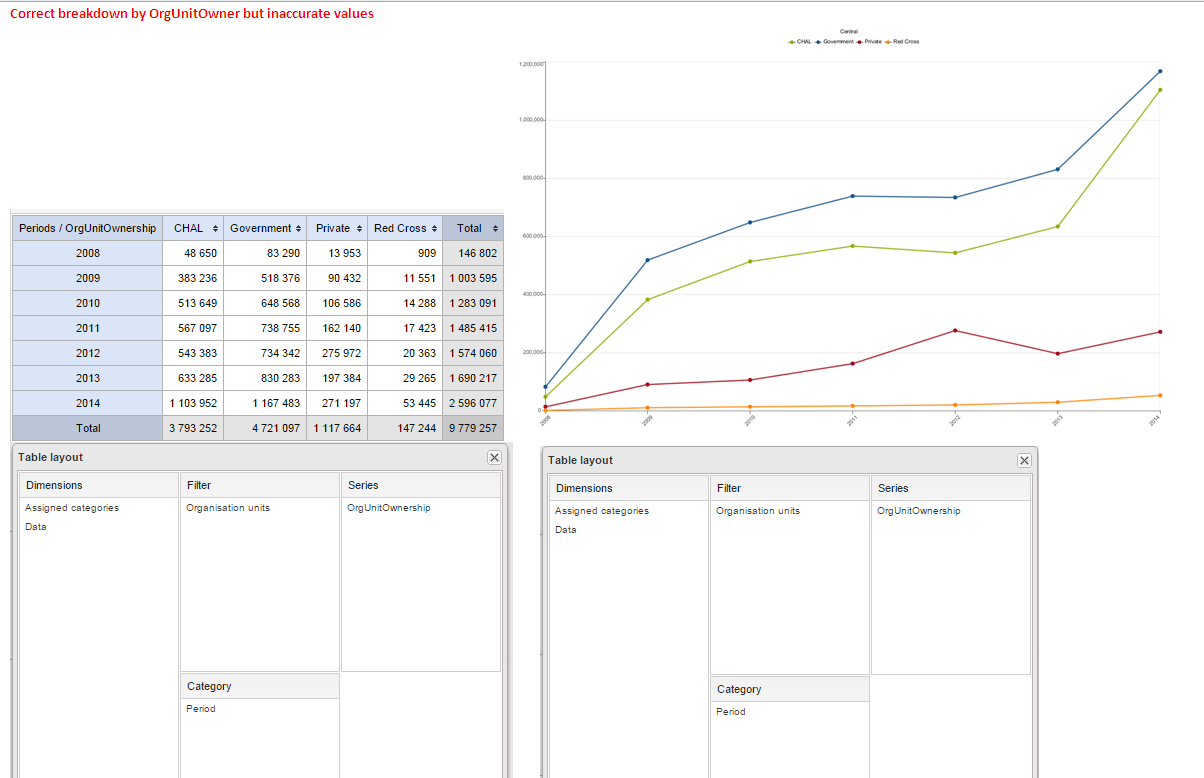Image resolution: width=1204 pixels, height=778 pixels.
Task: Select Assigned categories in pivot table's layout dialog
Action: 72,508
